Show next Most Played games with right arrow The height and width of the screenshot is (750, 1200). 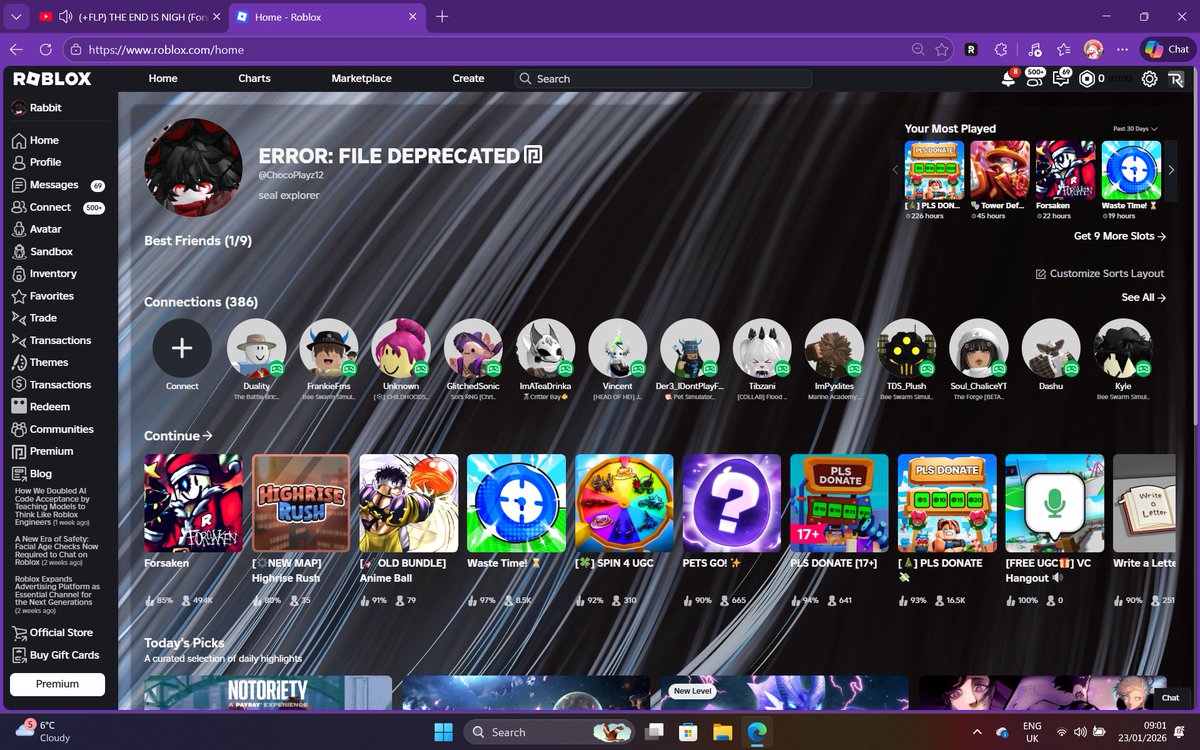click(x=1171, y=170)
